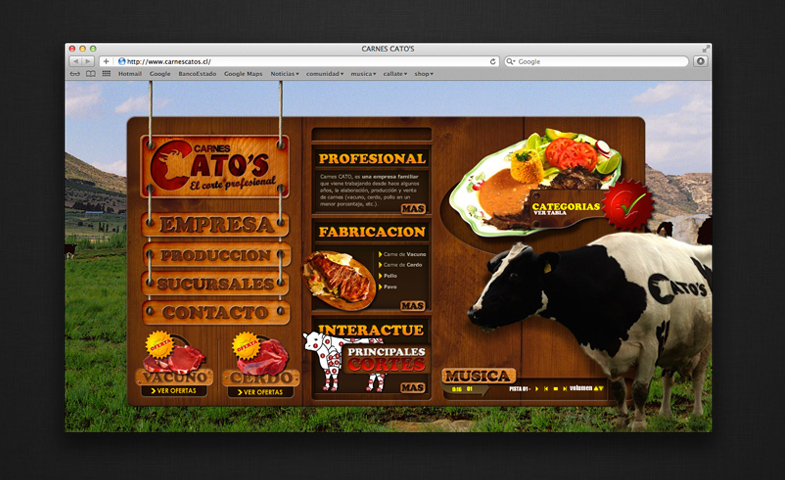This screenshot has width=785, height=480.
Task: Click the OFERTA badge on Vacuno meat
Action: (x=159, y=344)
